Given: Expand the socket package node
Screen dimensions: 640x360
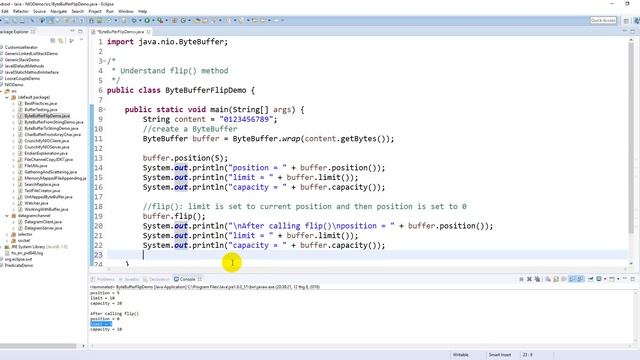Looking at the screenshot, I should 7,240.
